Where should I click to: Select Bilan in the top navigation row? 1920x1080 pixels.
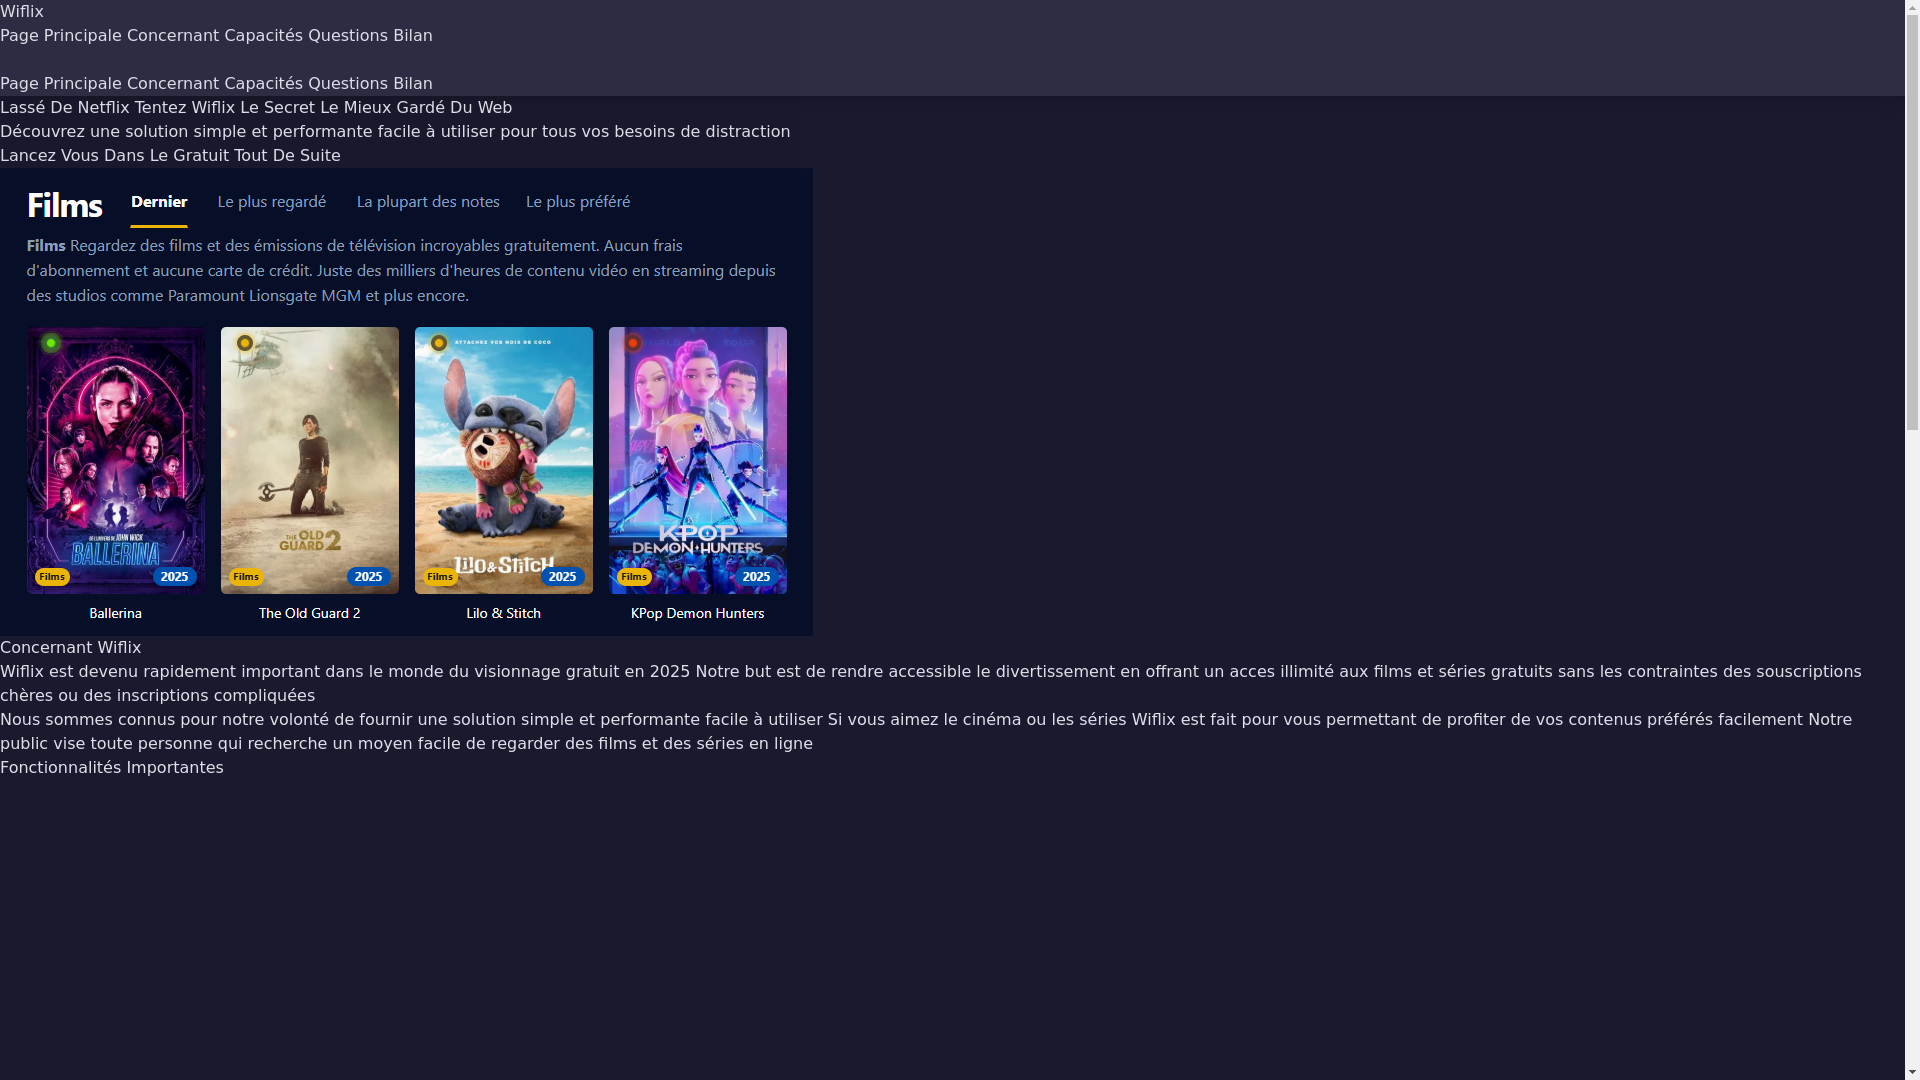[413, 36]
